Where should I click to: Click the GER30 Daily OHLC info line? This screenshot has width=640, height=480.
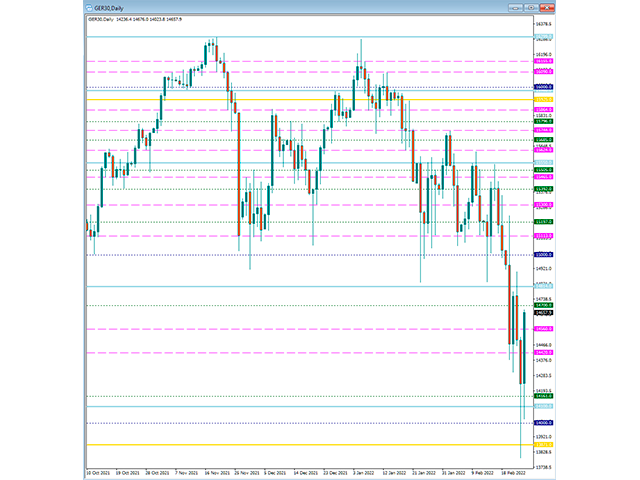pyautogui.click(x=135, y=19)
